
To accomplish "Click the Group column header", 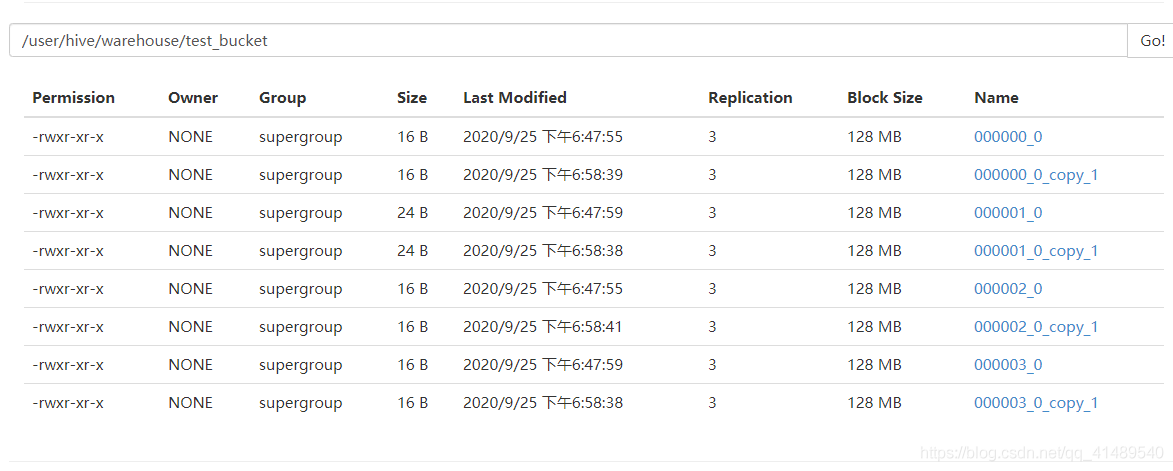I will (282, 98).
